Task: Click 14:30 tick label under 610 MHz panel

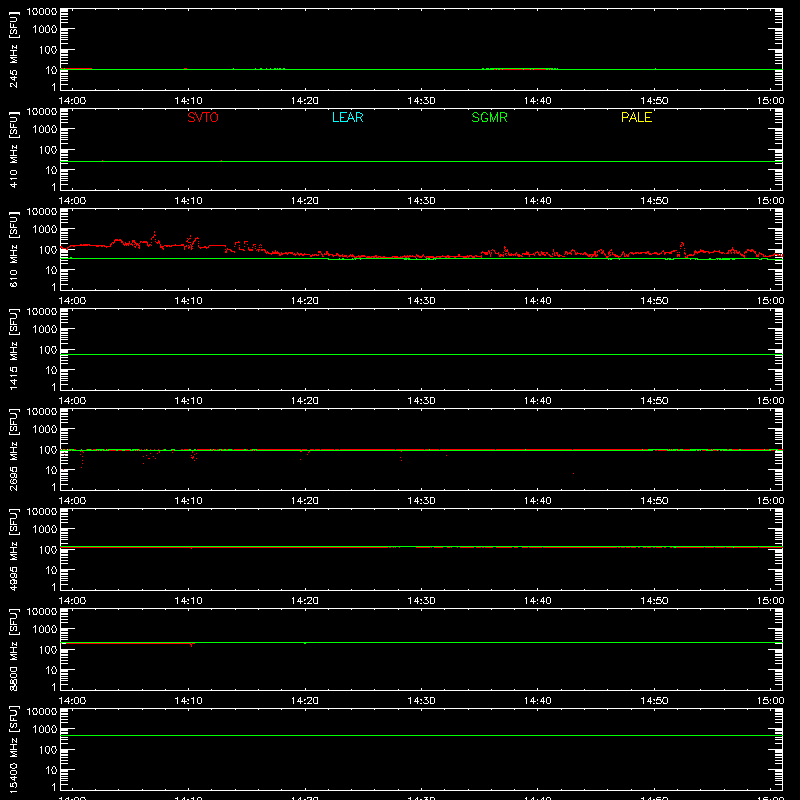Action: [x=421, y=301]
